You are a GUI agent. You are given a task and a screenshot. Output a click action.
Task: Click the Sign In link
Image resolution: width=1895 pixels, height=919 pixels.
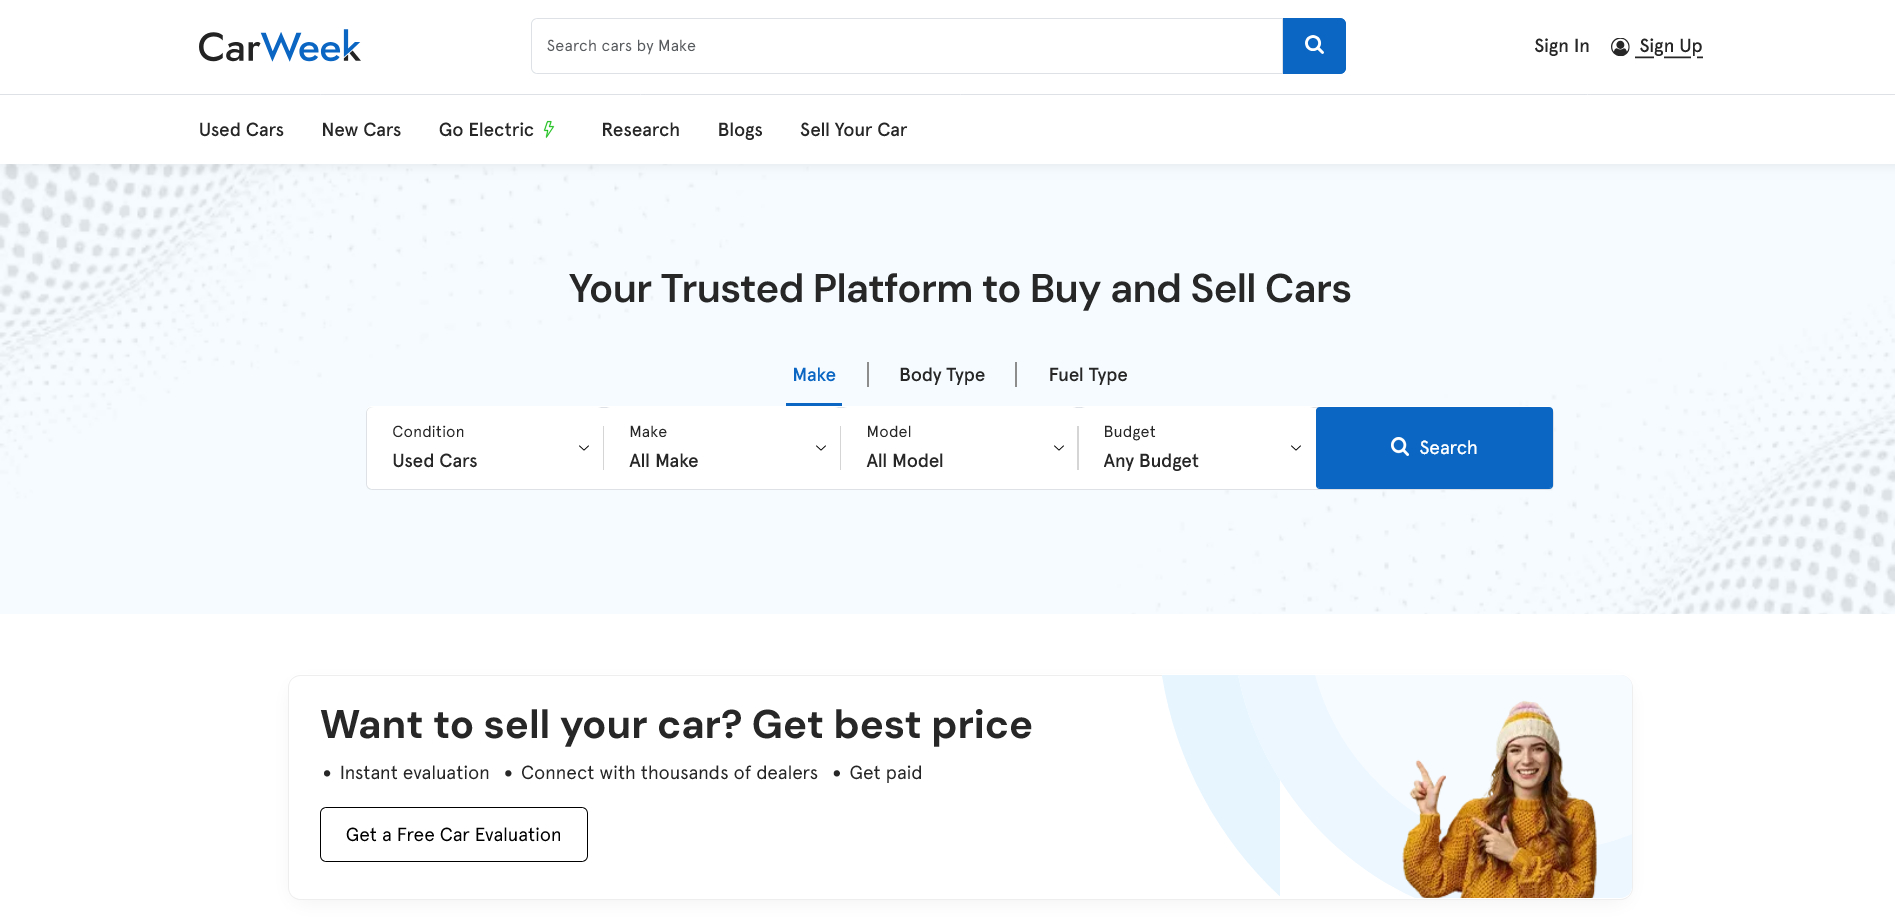pyautogui.click(x=1561, y=46)
